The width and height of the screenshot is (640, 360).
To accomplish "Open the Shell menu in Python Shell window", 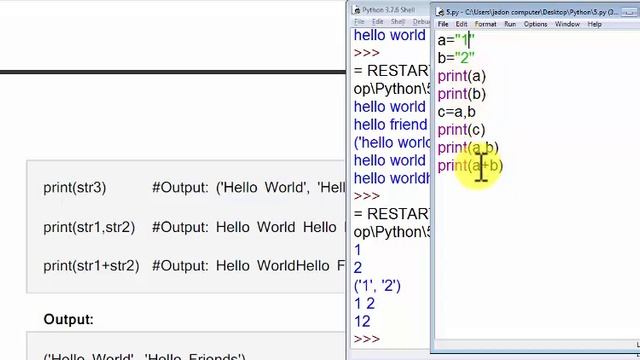I will pos(398,21).
